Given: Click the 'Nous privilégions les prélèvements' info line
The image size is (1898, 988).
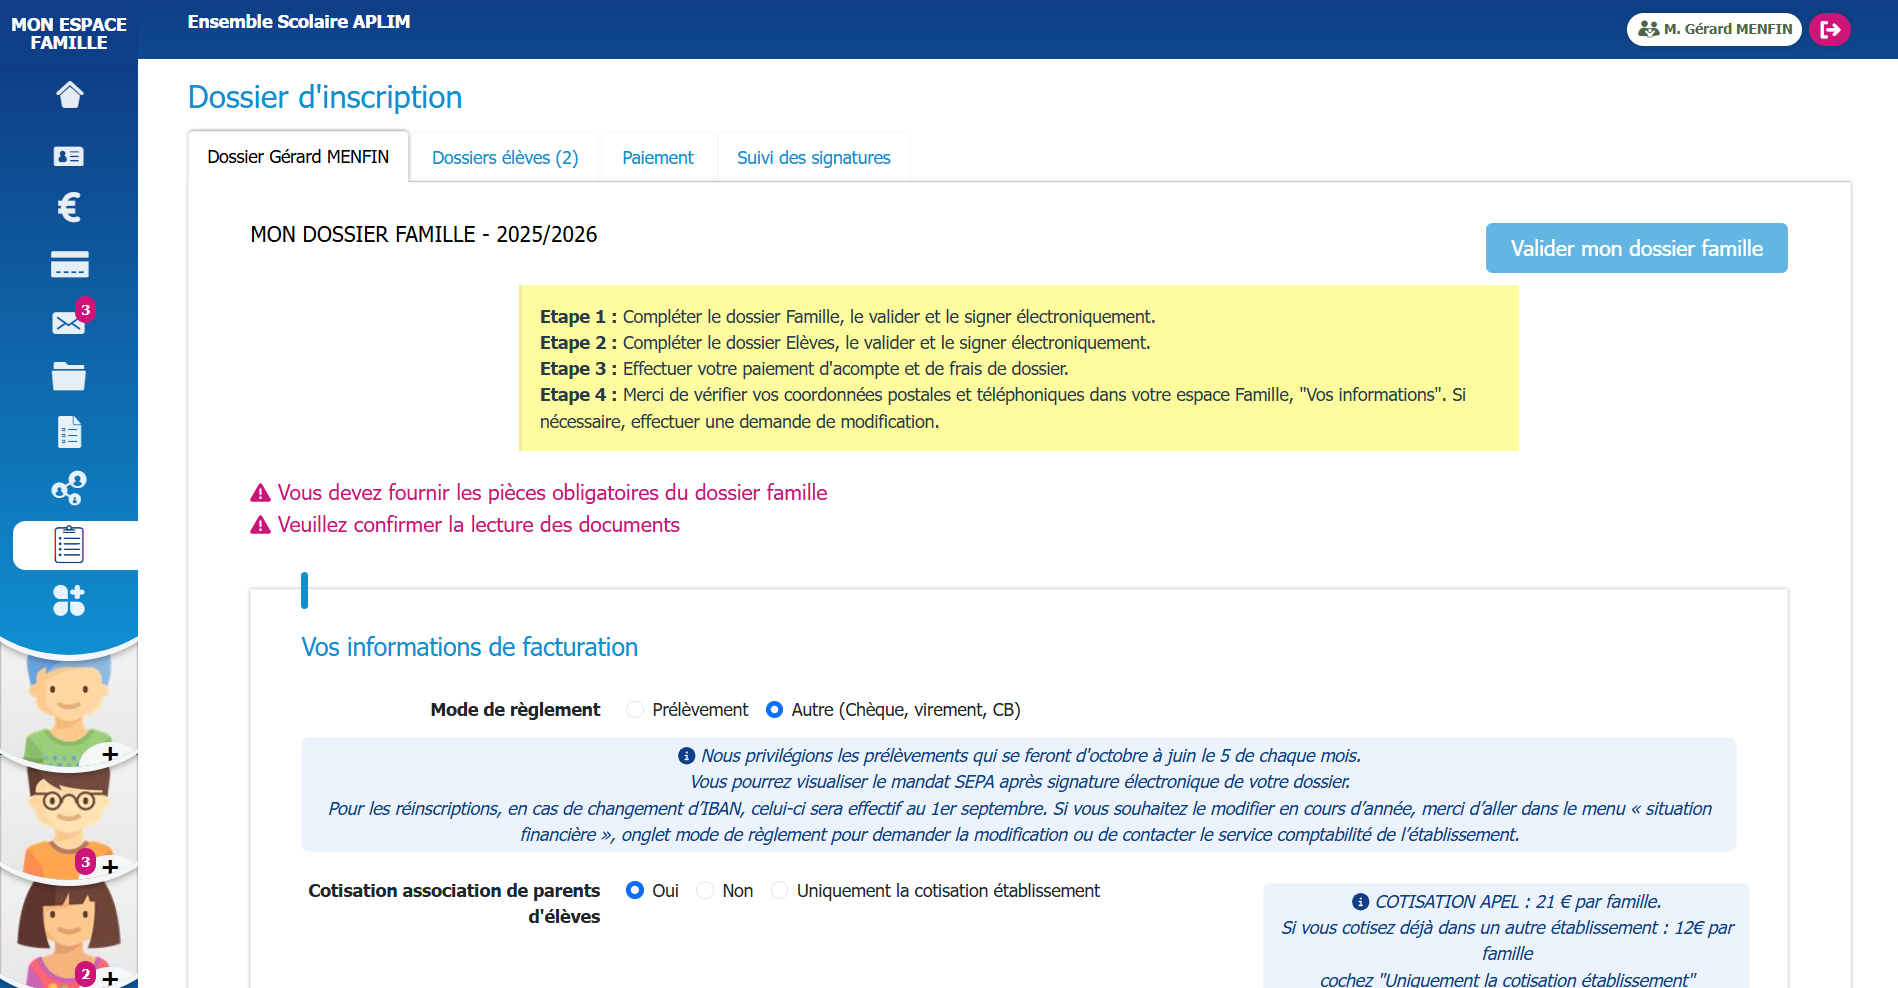Looking at the screenshot, I should [x=1031, y=756].
